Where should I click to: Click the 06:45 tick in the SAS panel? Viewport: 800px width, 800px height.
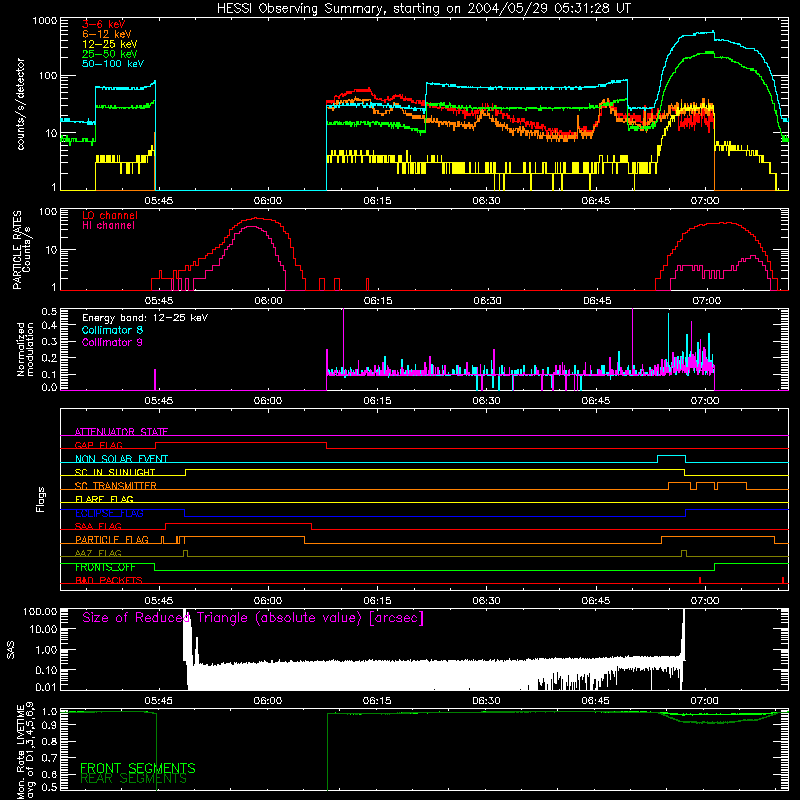pyautogui.click(x=595, y=701)
